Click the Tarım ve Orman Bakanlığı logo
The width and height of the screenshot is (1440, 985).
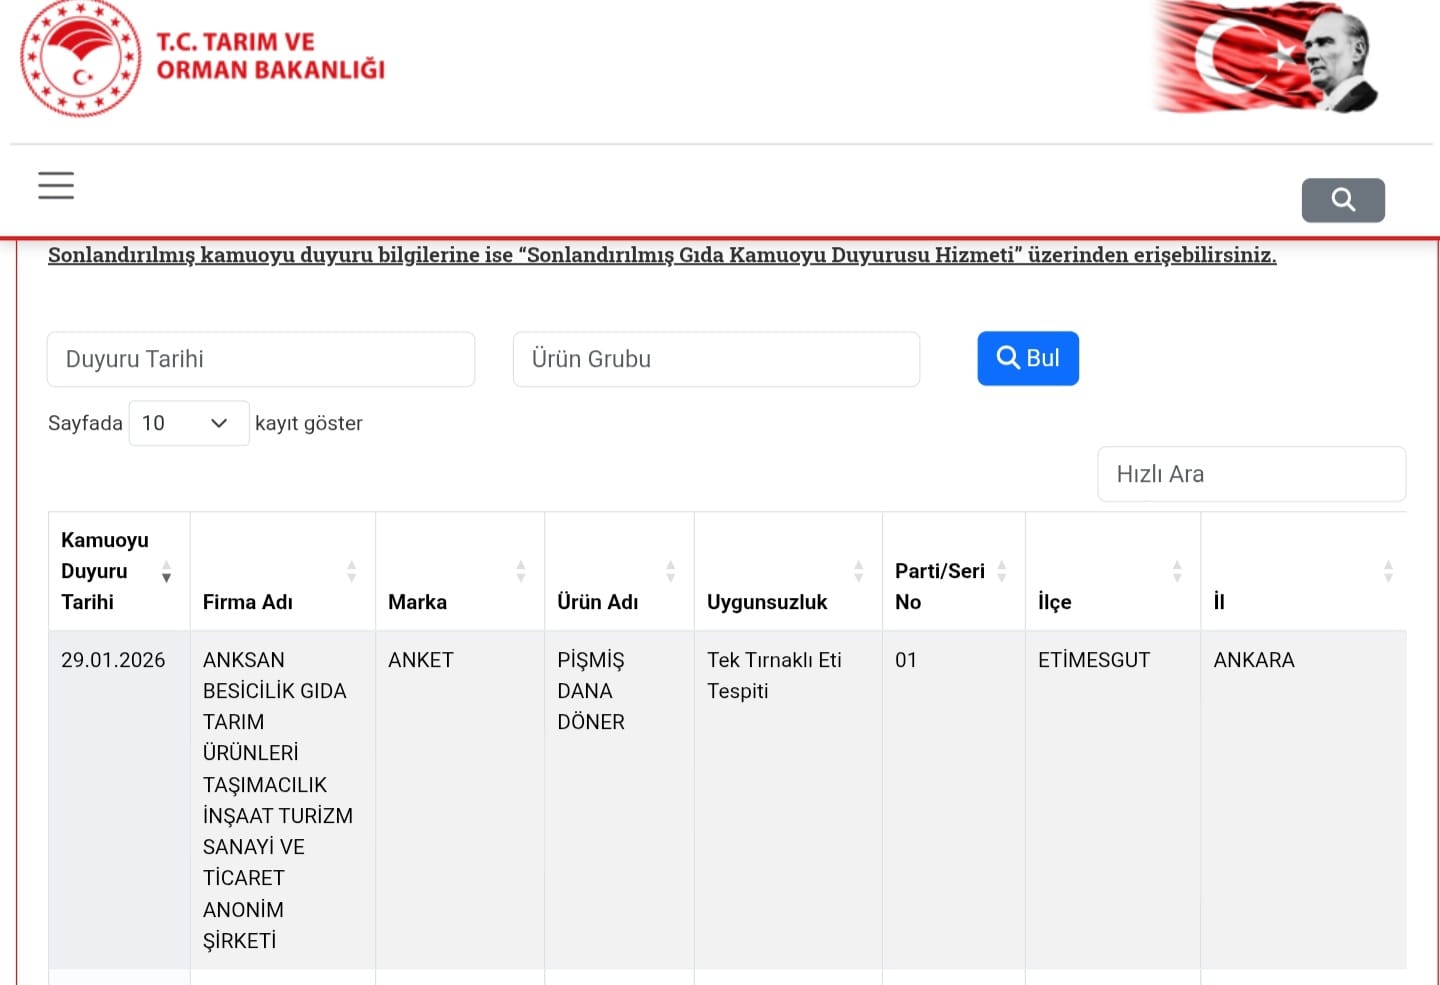tap(202, 58)
